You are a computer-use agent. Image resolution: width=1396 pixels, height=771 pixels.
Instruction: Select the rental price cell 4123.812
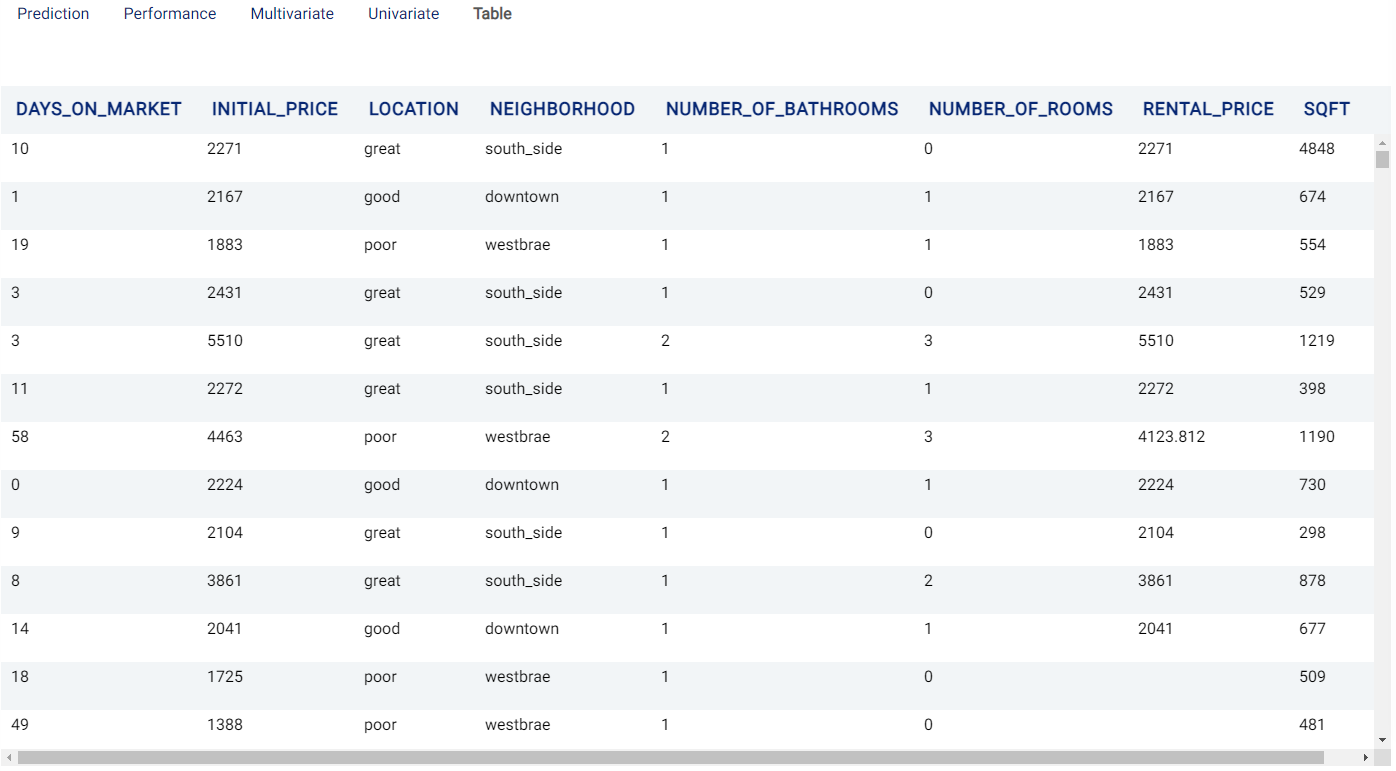[x=1172, y=437]
